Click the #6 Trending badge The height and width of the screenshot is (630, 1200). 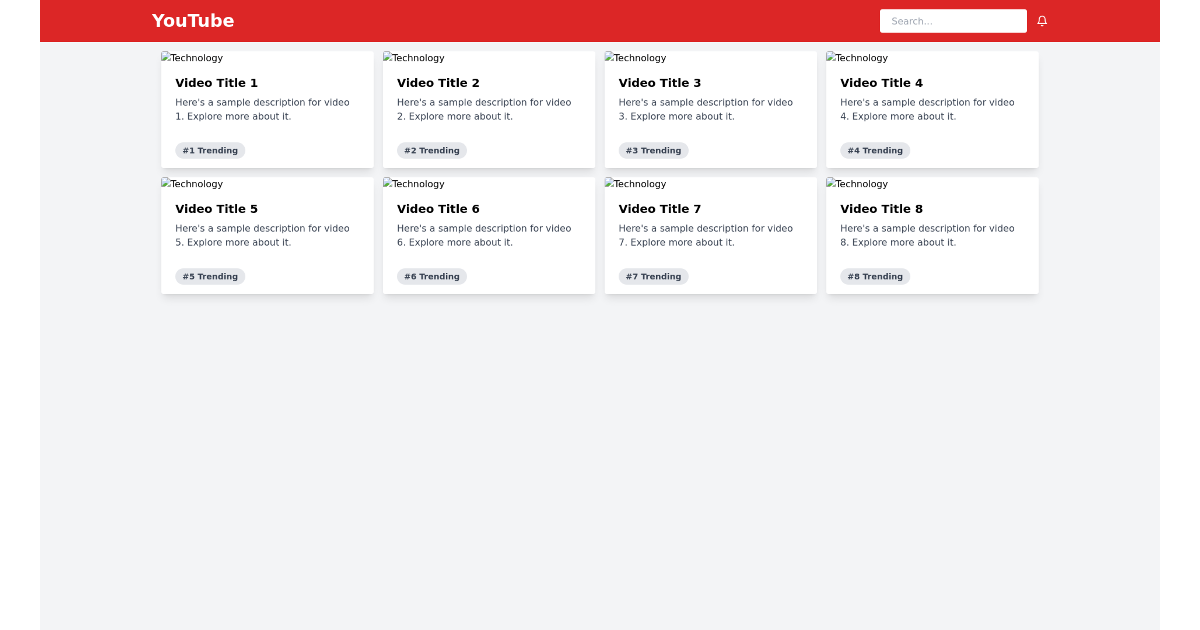432,276
